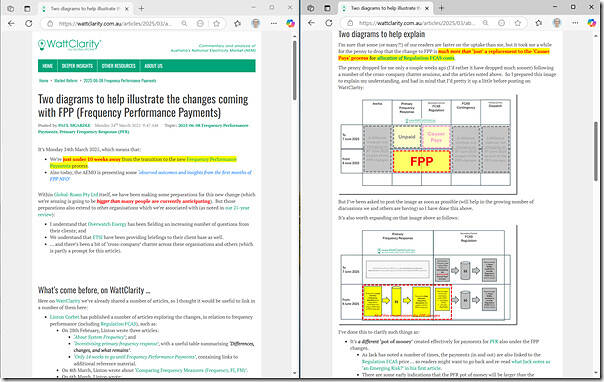Add page to favorites in right window

tap(518, 23)
